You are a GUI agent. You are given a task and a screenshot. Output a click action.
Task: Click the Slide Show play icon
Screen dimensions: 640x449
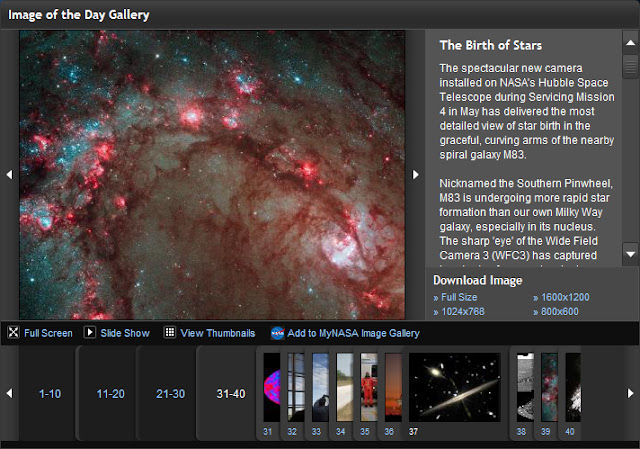tap(89, 332)
